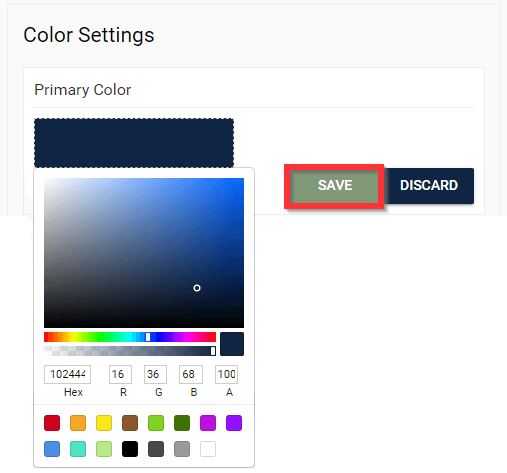Screen dimensions: 507x473
Task: Click the Primary Color dashed preview box
Action: point(134,143)
